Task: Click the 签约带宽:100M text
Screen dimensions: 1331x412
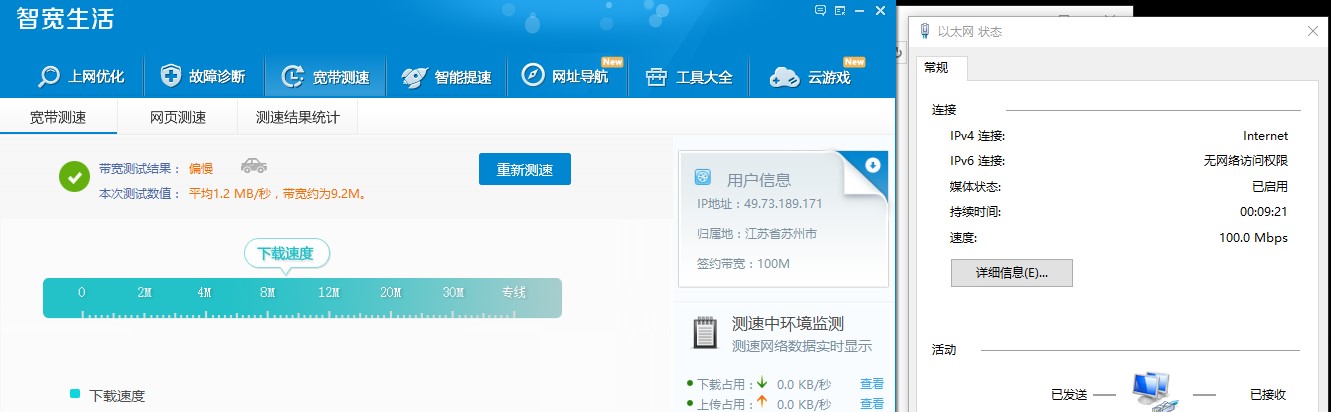Action: (743, 264)
